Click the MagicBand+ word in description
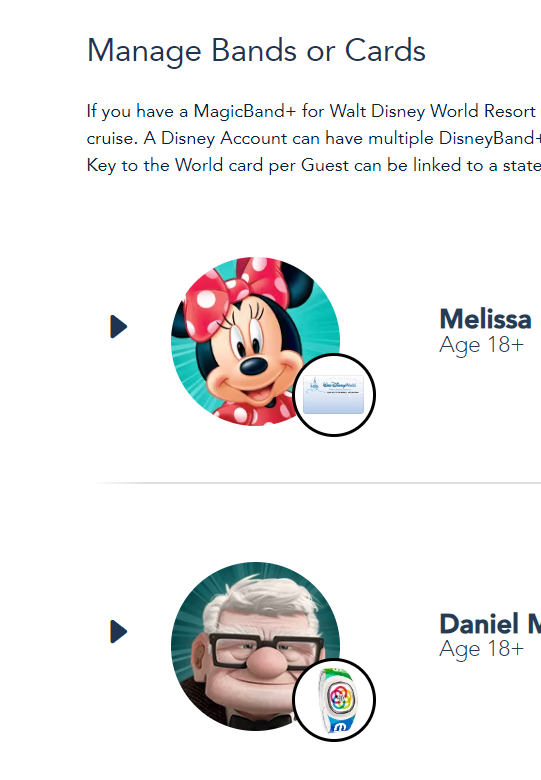The image size is (541, 780). point(245,111)
